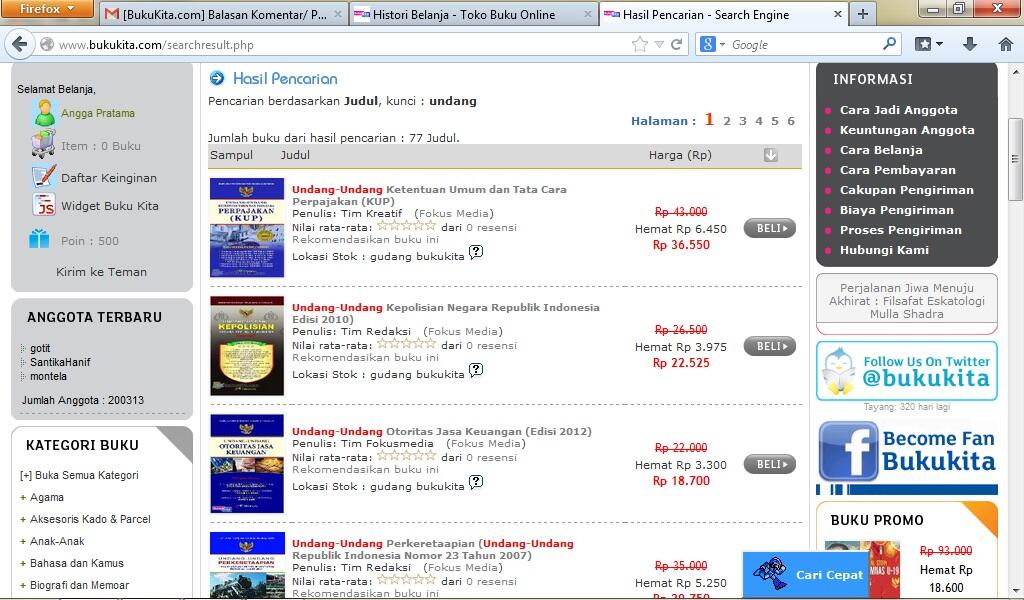Click the Daftar Keinginan notepad icon
This screenshot has width=1024, height=600.
(44, 176)
